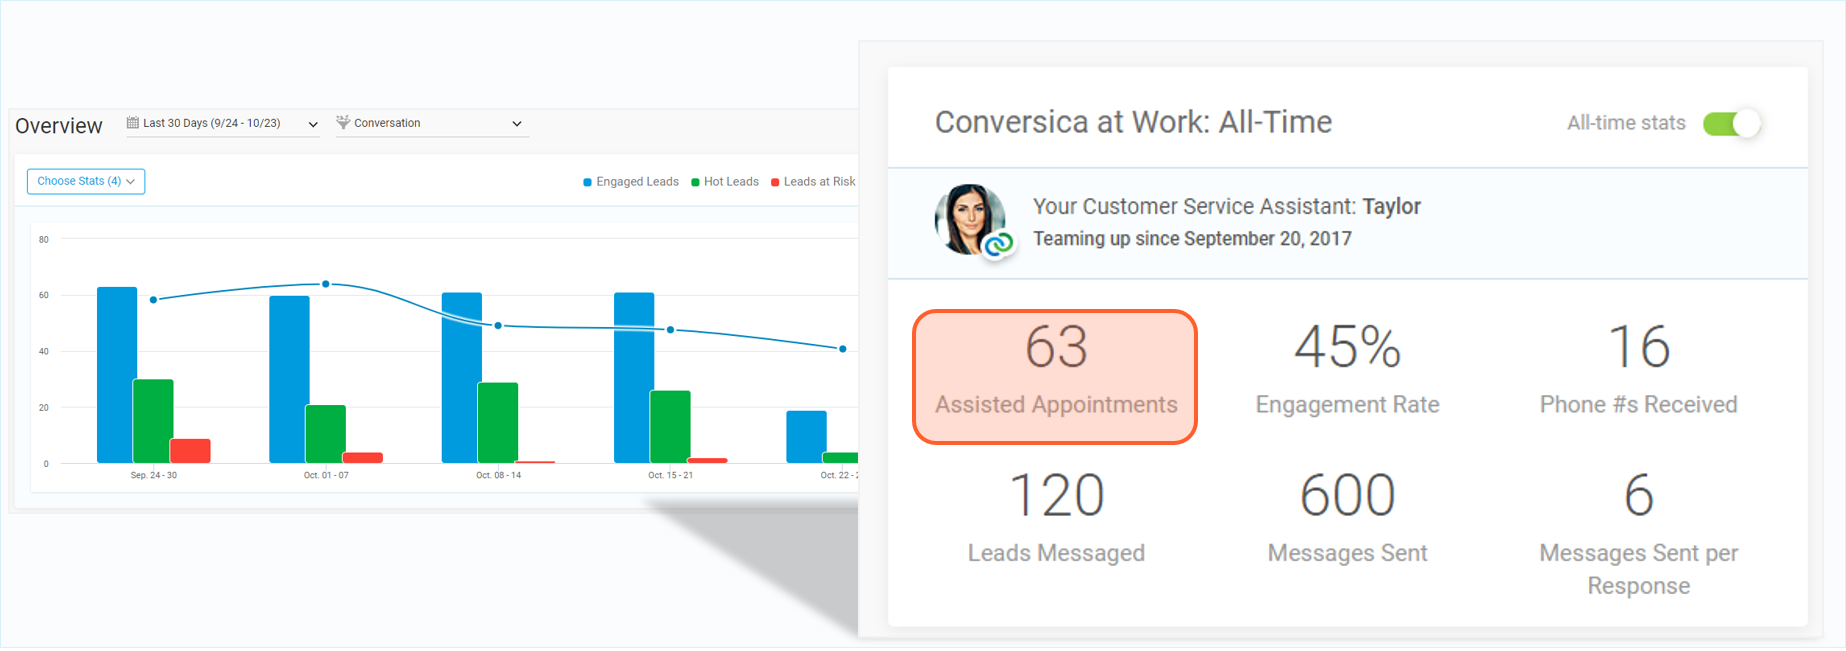Click the green bar for Oct. 15 - 21
The image size is (1846, 651).
click(x=670, y=427)
